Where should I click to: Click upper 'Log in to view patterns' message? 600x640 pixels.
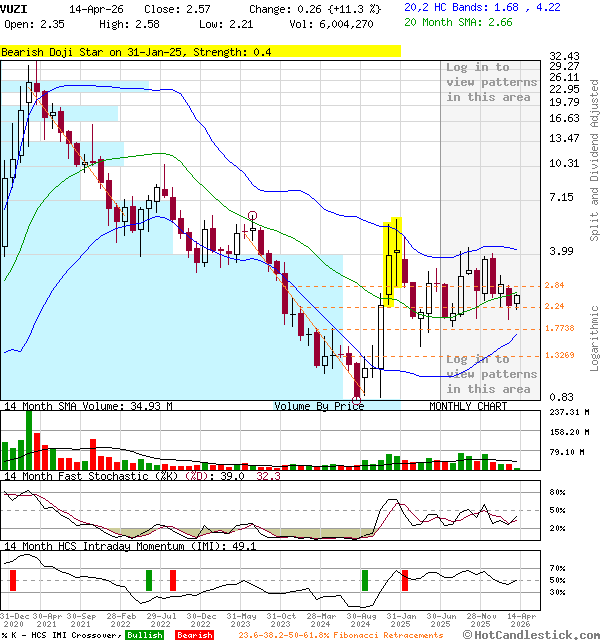click(488, 82)
